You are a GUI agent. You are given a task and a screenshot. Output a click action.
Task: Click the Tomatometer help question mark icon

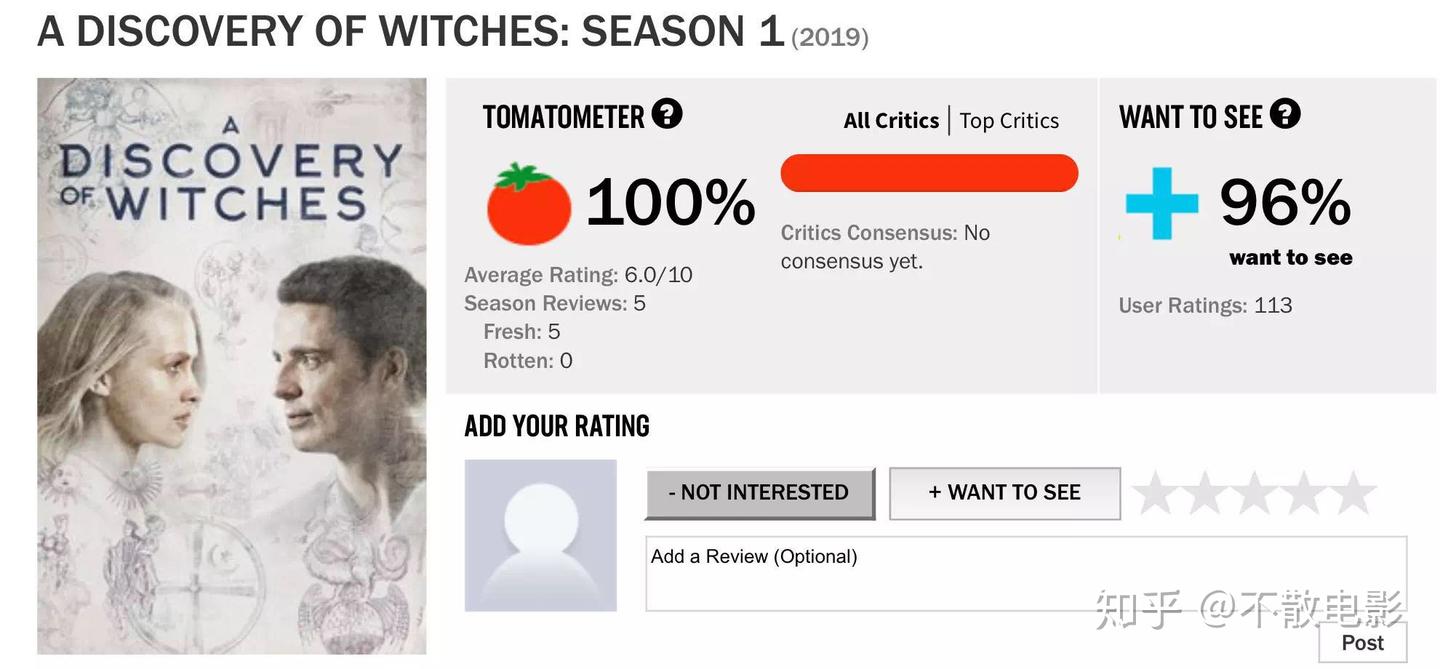[667, 114]
